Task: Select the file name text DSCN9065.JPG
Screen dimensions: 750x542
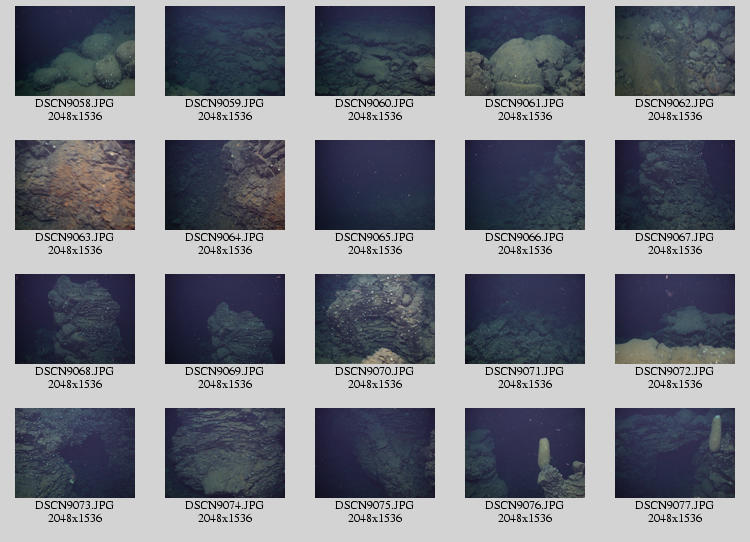Action: point(375,237)
